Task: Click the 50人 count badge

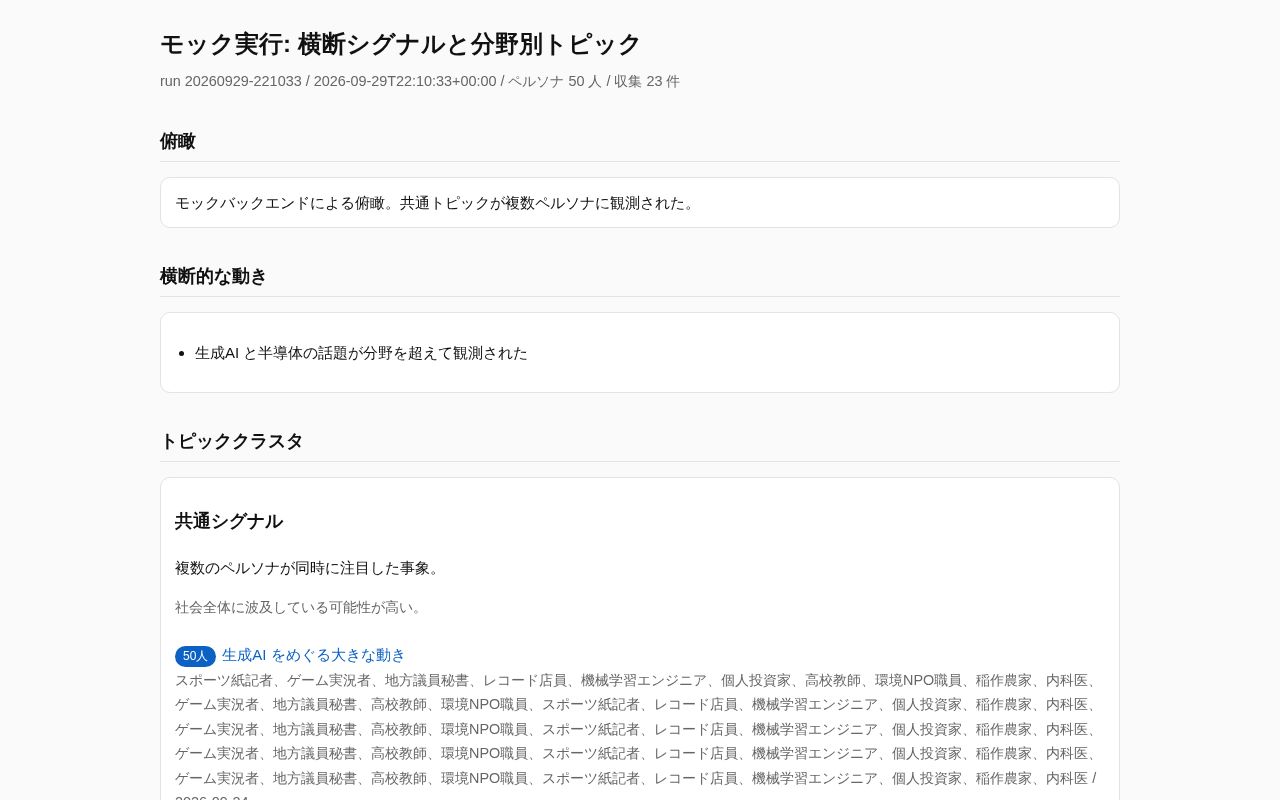Action: (195, 656)
